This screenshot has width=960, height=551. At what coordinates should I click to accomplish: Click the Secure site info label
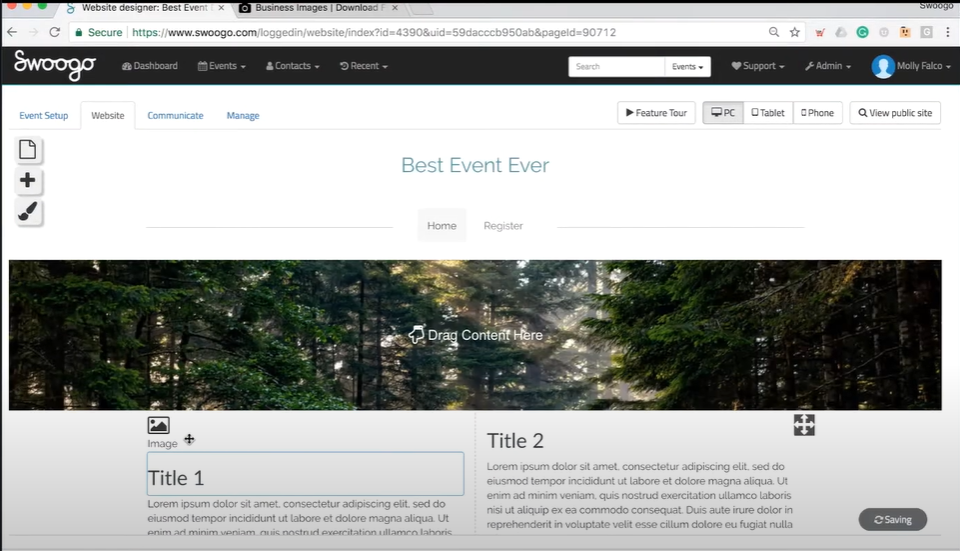coord(99,32)
